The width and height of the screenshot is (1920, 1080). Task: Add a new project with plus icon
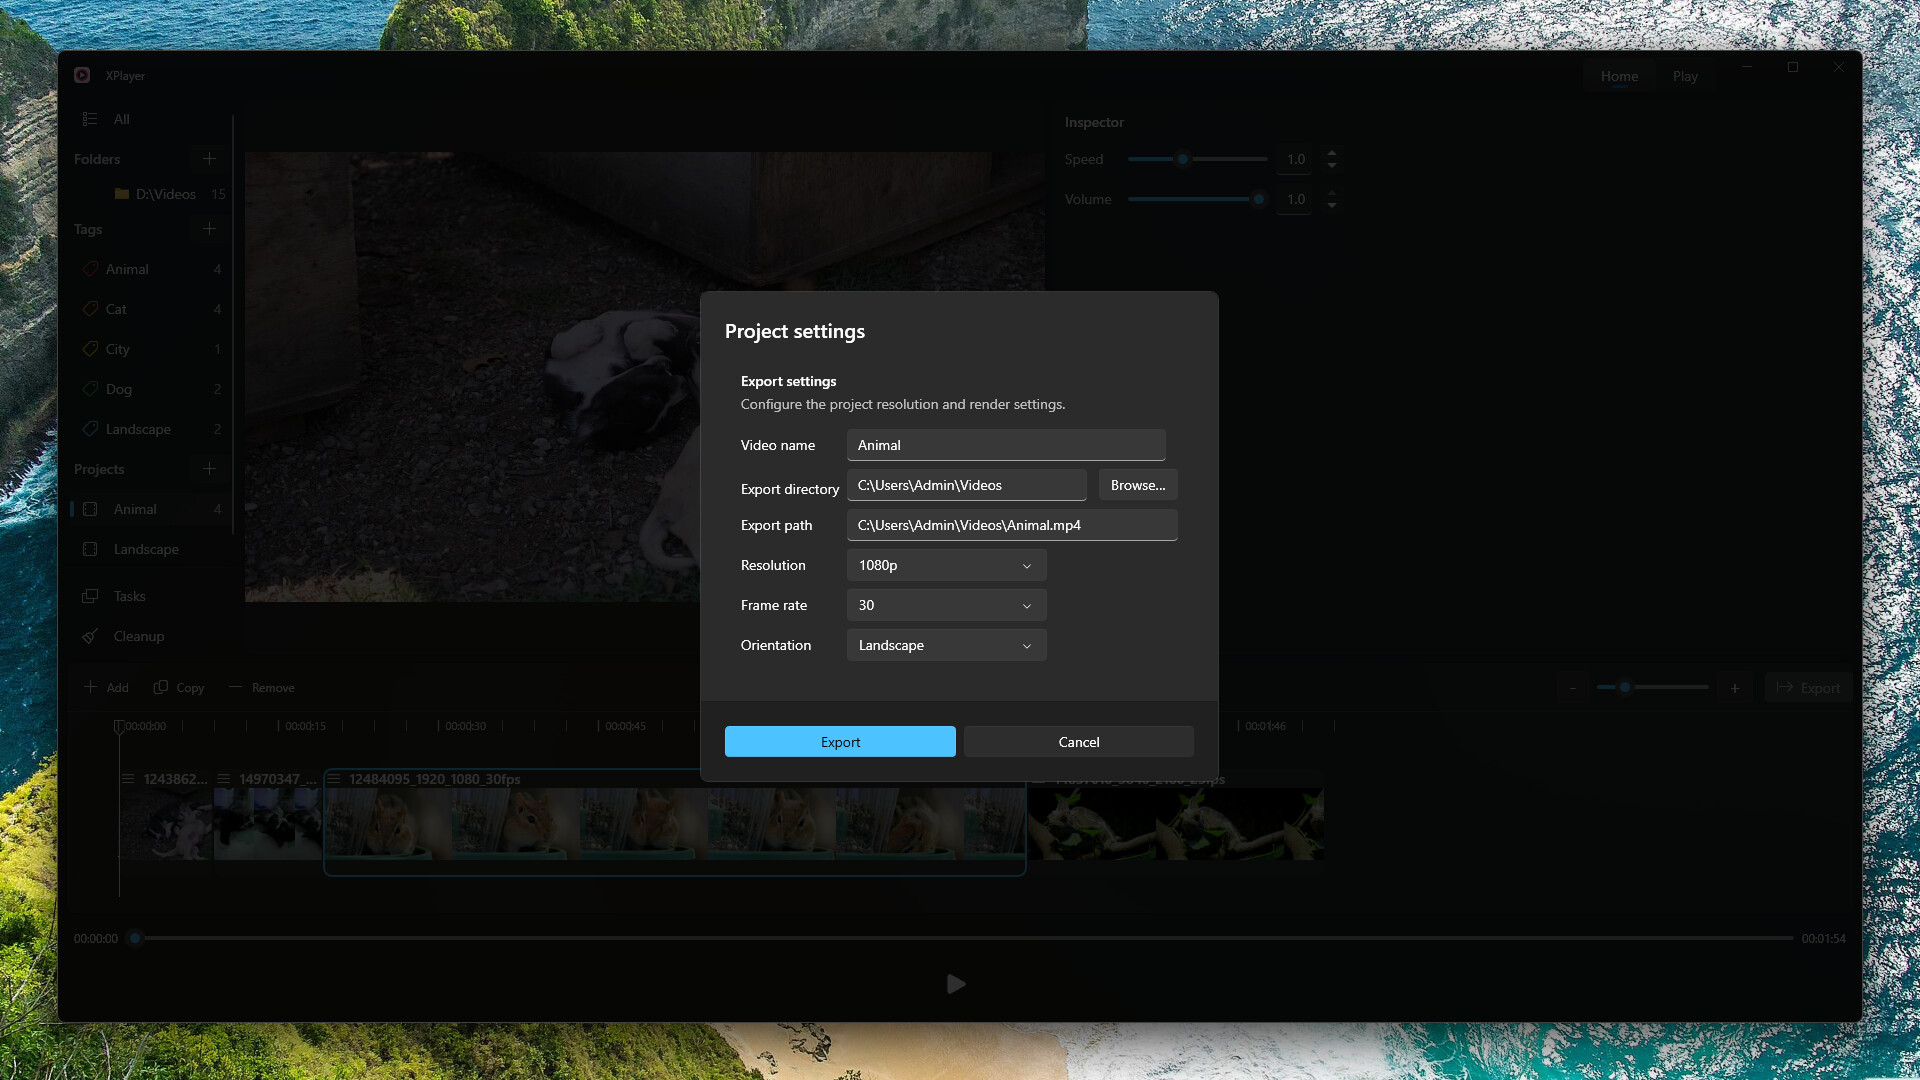point(209,469)
